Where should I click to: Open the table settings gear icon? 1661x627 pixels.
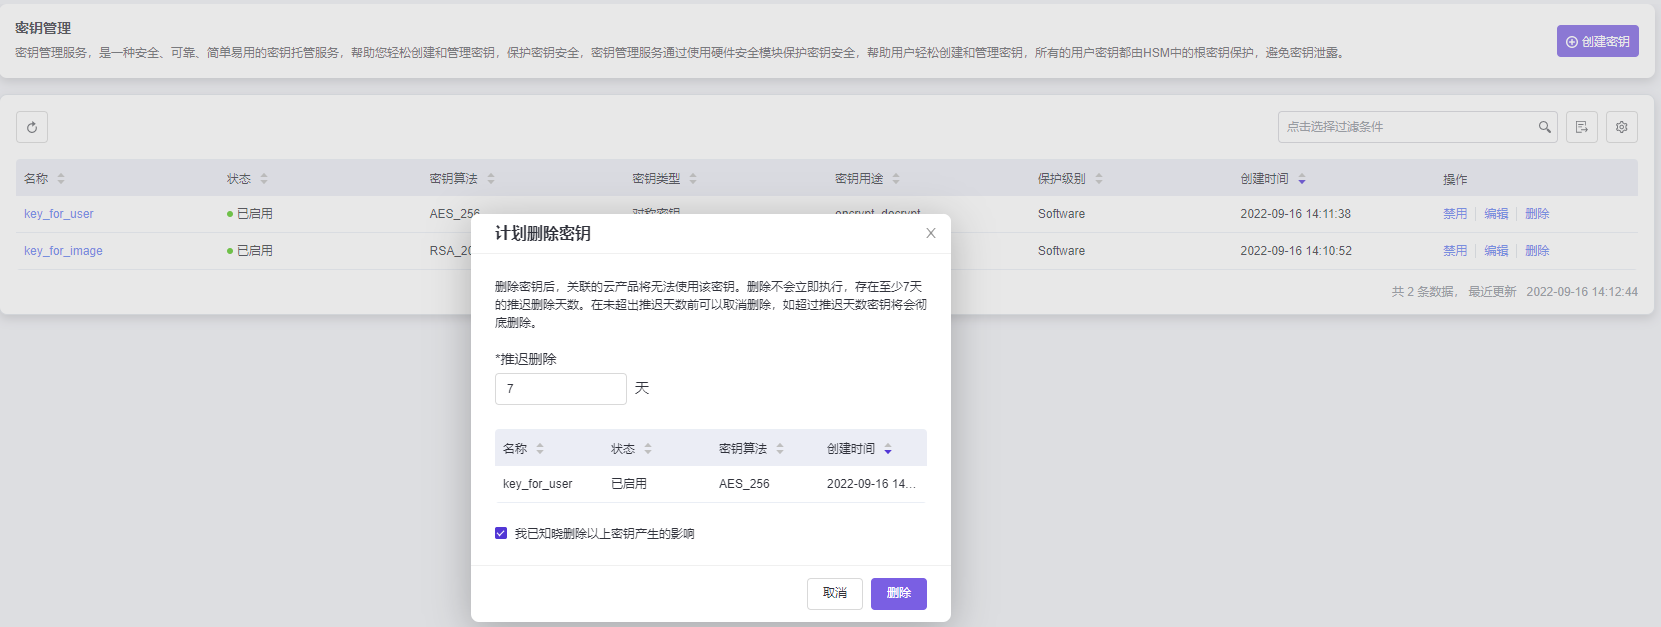click(1621, 127)
